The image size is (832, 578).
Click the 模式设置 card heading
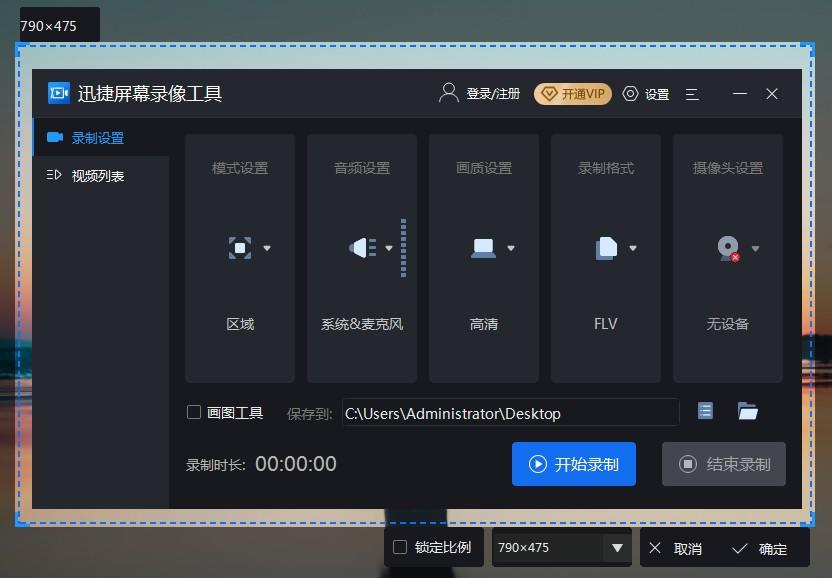click(x=240, y=168)
